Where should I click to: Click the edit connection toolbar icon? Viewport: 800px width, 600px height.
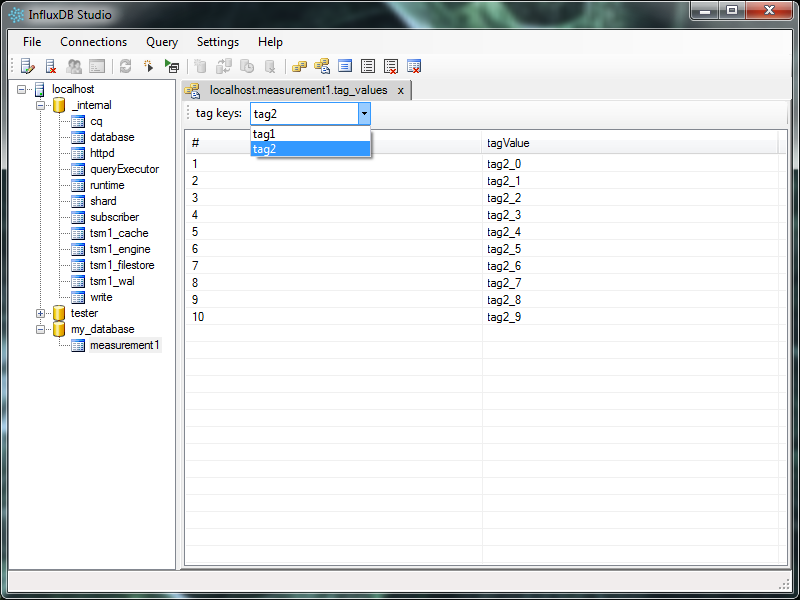coord(28,66)
